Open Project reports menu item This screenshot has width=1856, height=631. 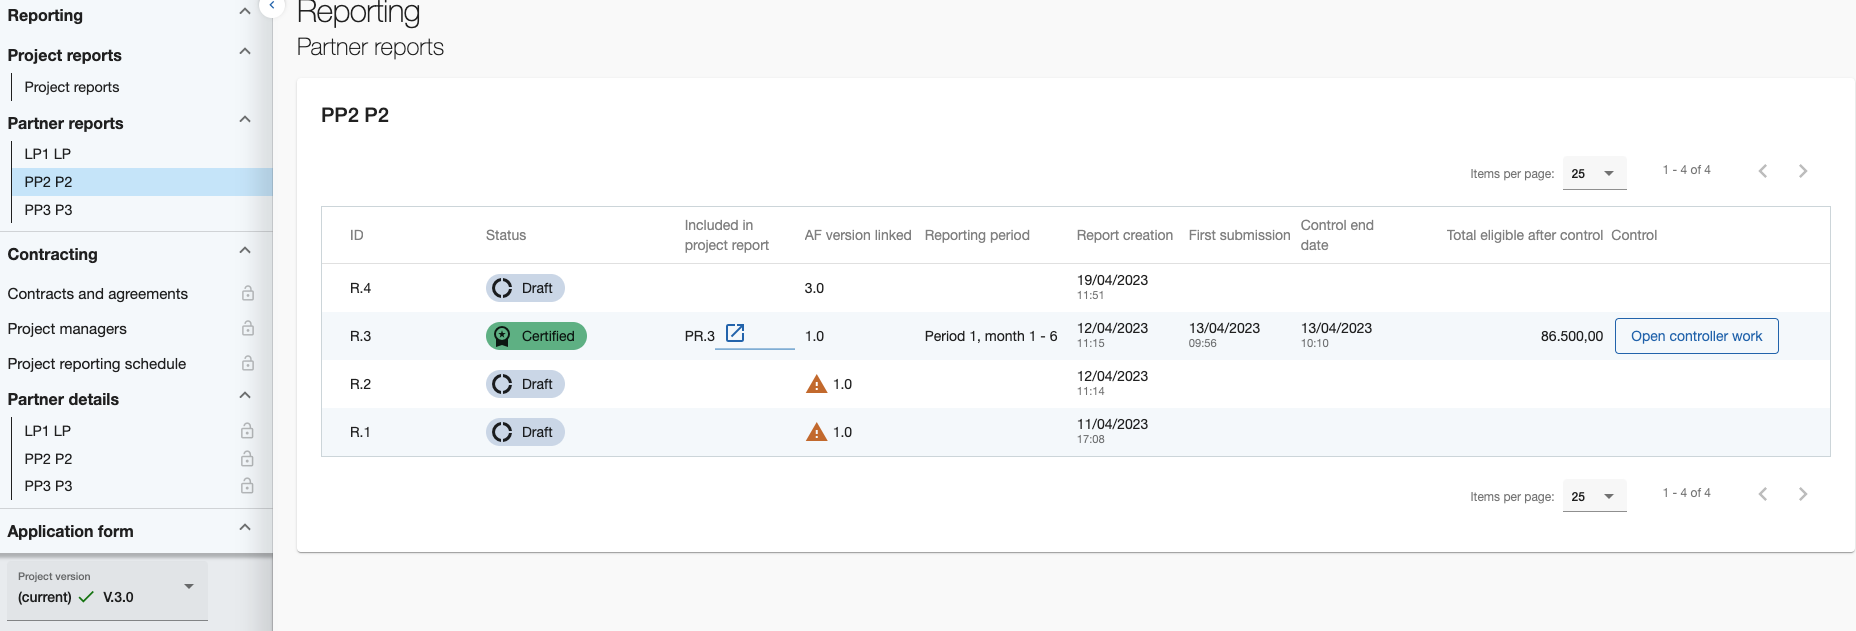point(72,87)
